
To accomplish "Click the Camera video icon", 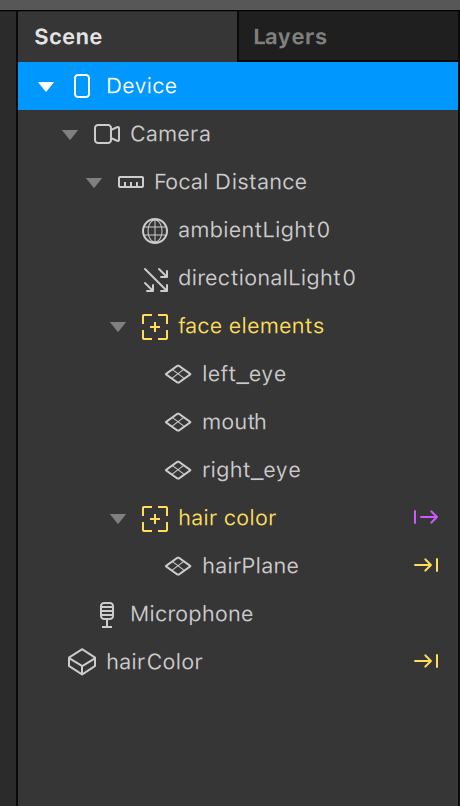I will click(106, 134).
